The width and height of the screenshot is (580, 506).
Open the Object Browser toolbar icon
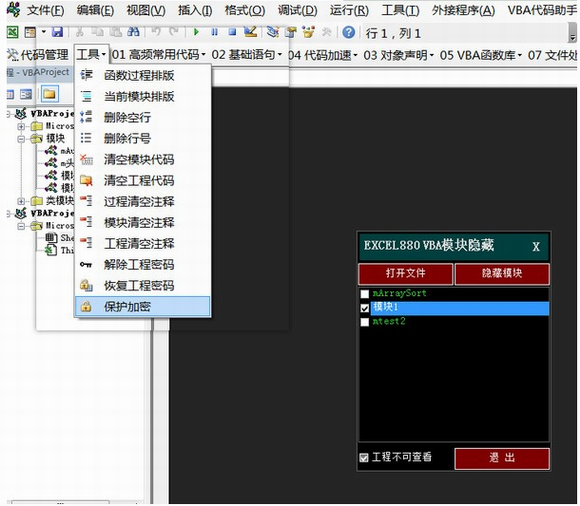click(308, 32)
